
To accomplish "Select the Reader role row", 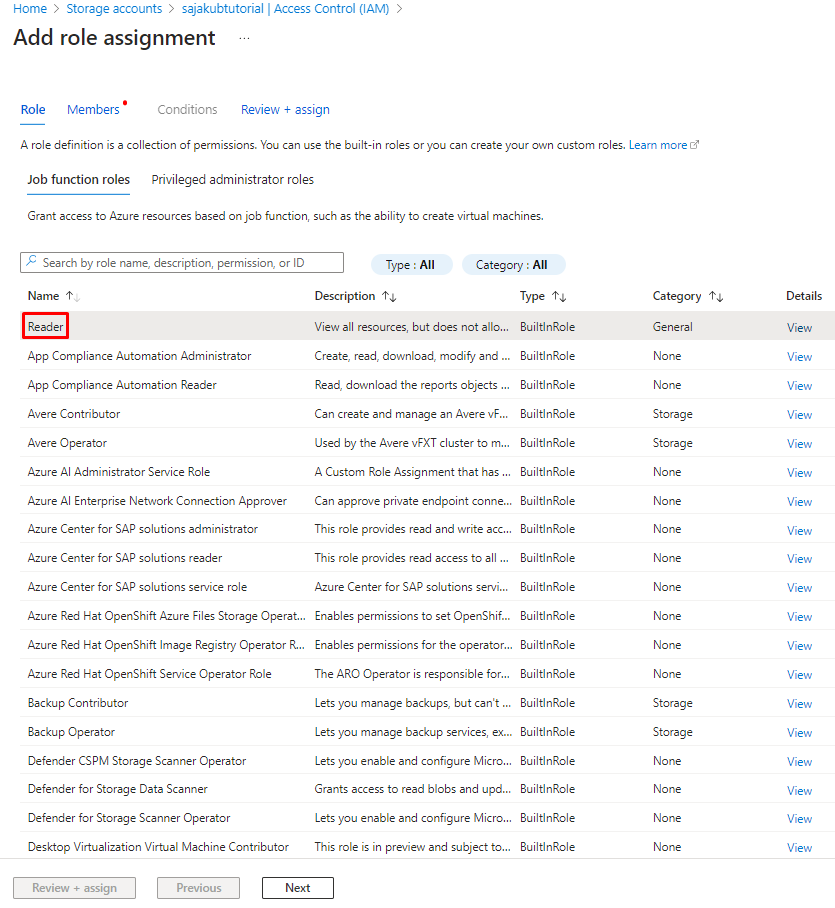I will point(427,327).
